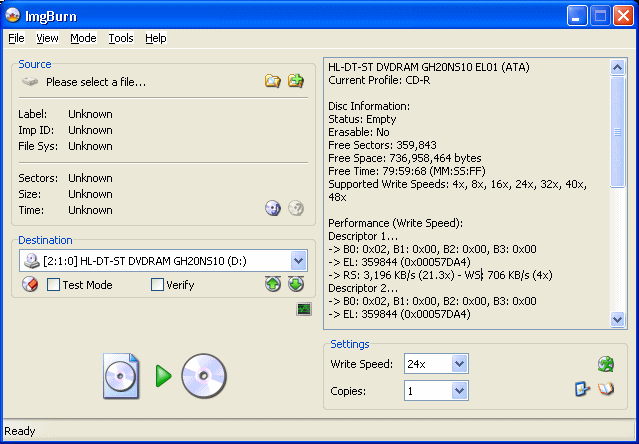Enable the Test Mode checkbox
639x444 pixels.
click(x=53, y=284)
